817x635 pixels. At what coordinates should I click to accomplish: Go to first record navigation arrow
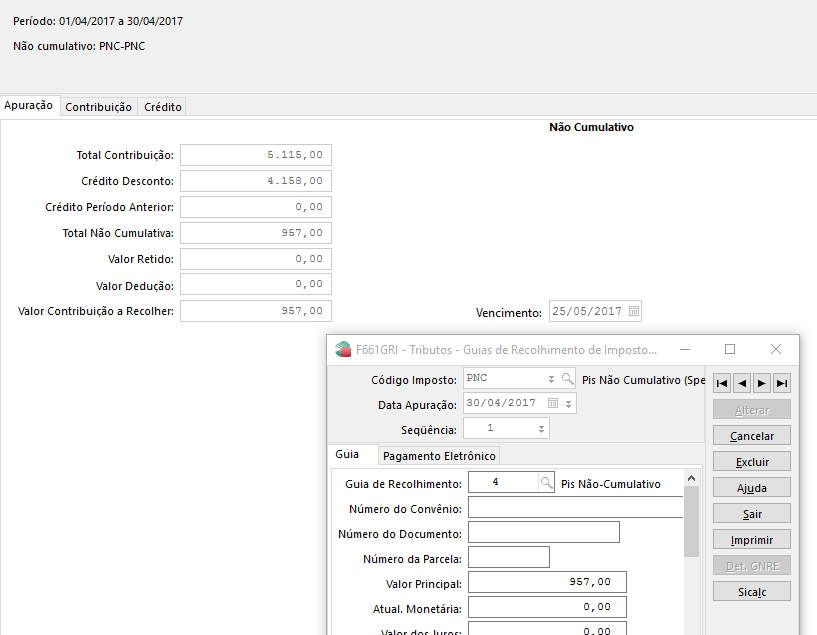tap(722, 383)
